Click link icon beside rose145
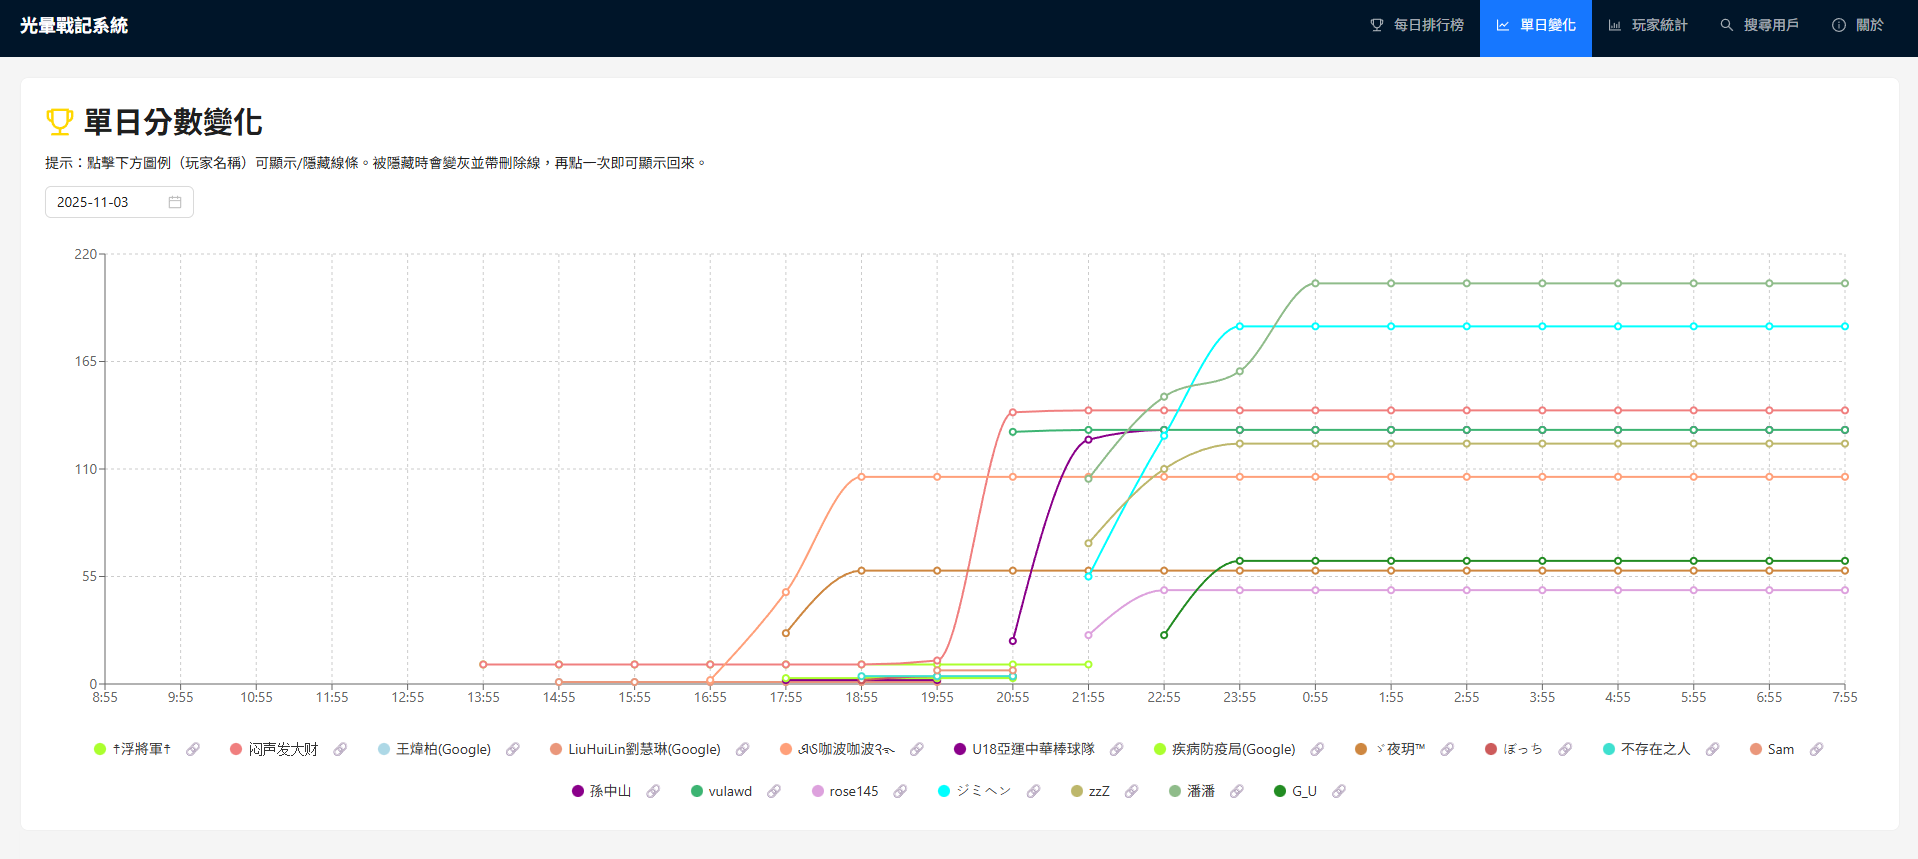Image resolution: width=1918 pixels, height=859 pixels. coord(900,791)
